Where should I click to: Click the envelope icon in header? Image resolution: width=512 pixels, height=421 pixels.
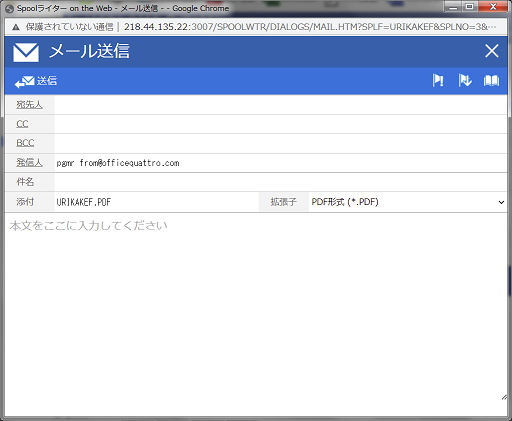coord(26,52)
